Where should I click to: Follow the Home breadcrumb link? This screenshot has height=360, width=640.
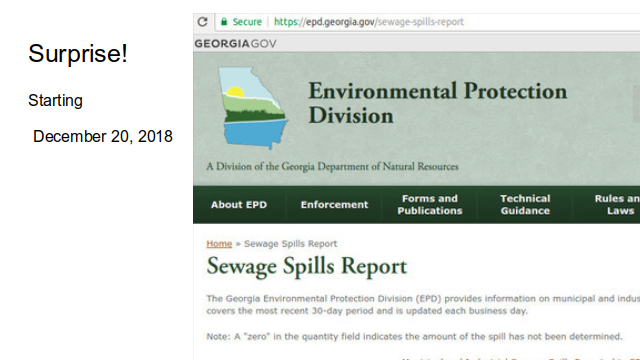point(219,244)
